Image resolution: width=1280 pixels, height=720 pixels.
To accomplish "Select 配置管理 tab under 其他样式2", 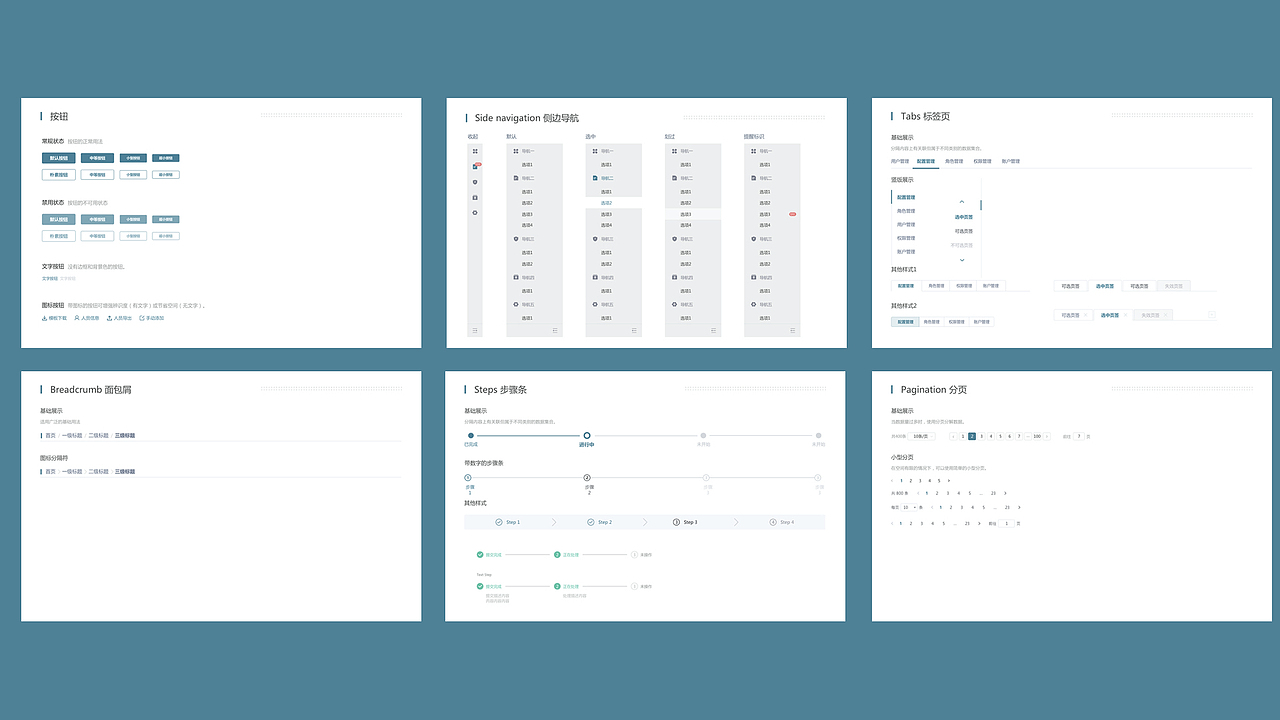I will click(x=906, y=322).
